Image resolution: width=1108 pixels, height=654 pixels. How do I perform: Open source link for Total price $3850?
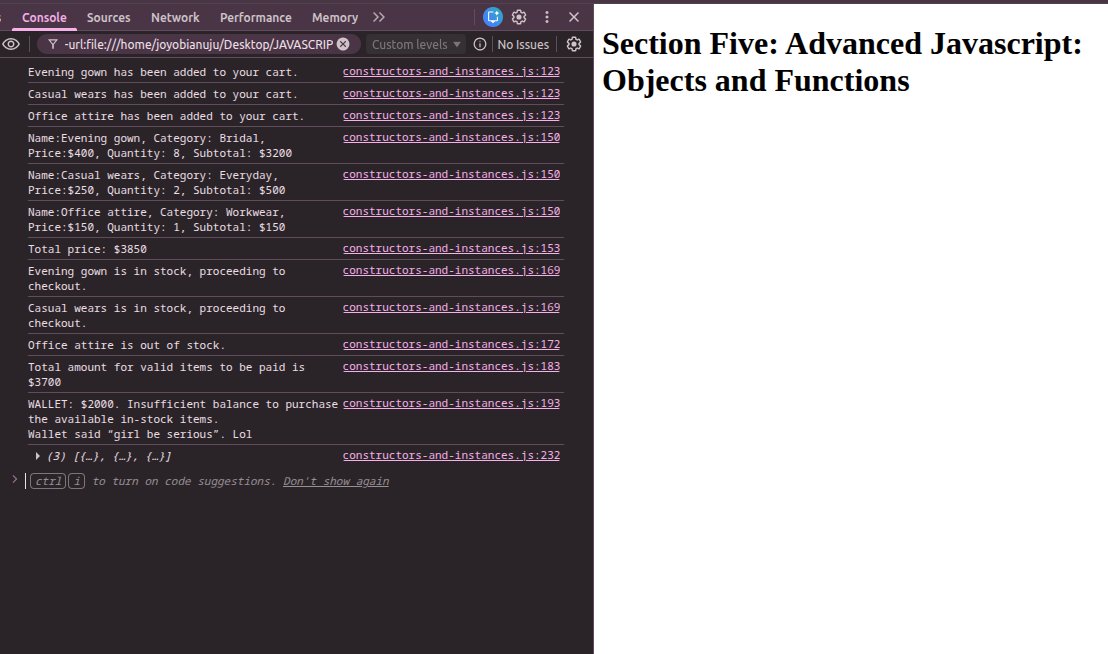tap(451, 249)
